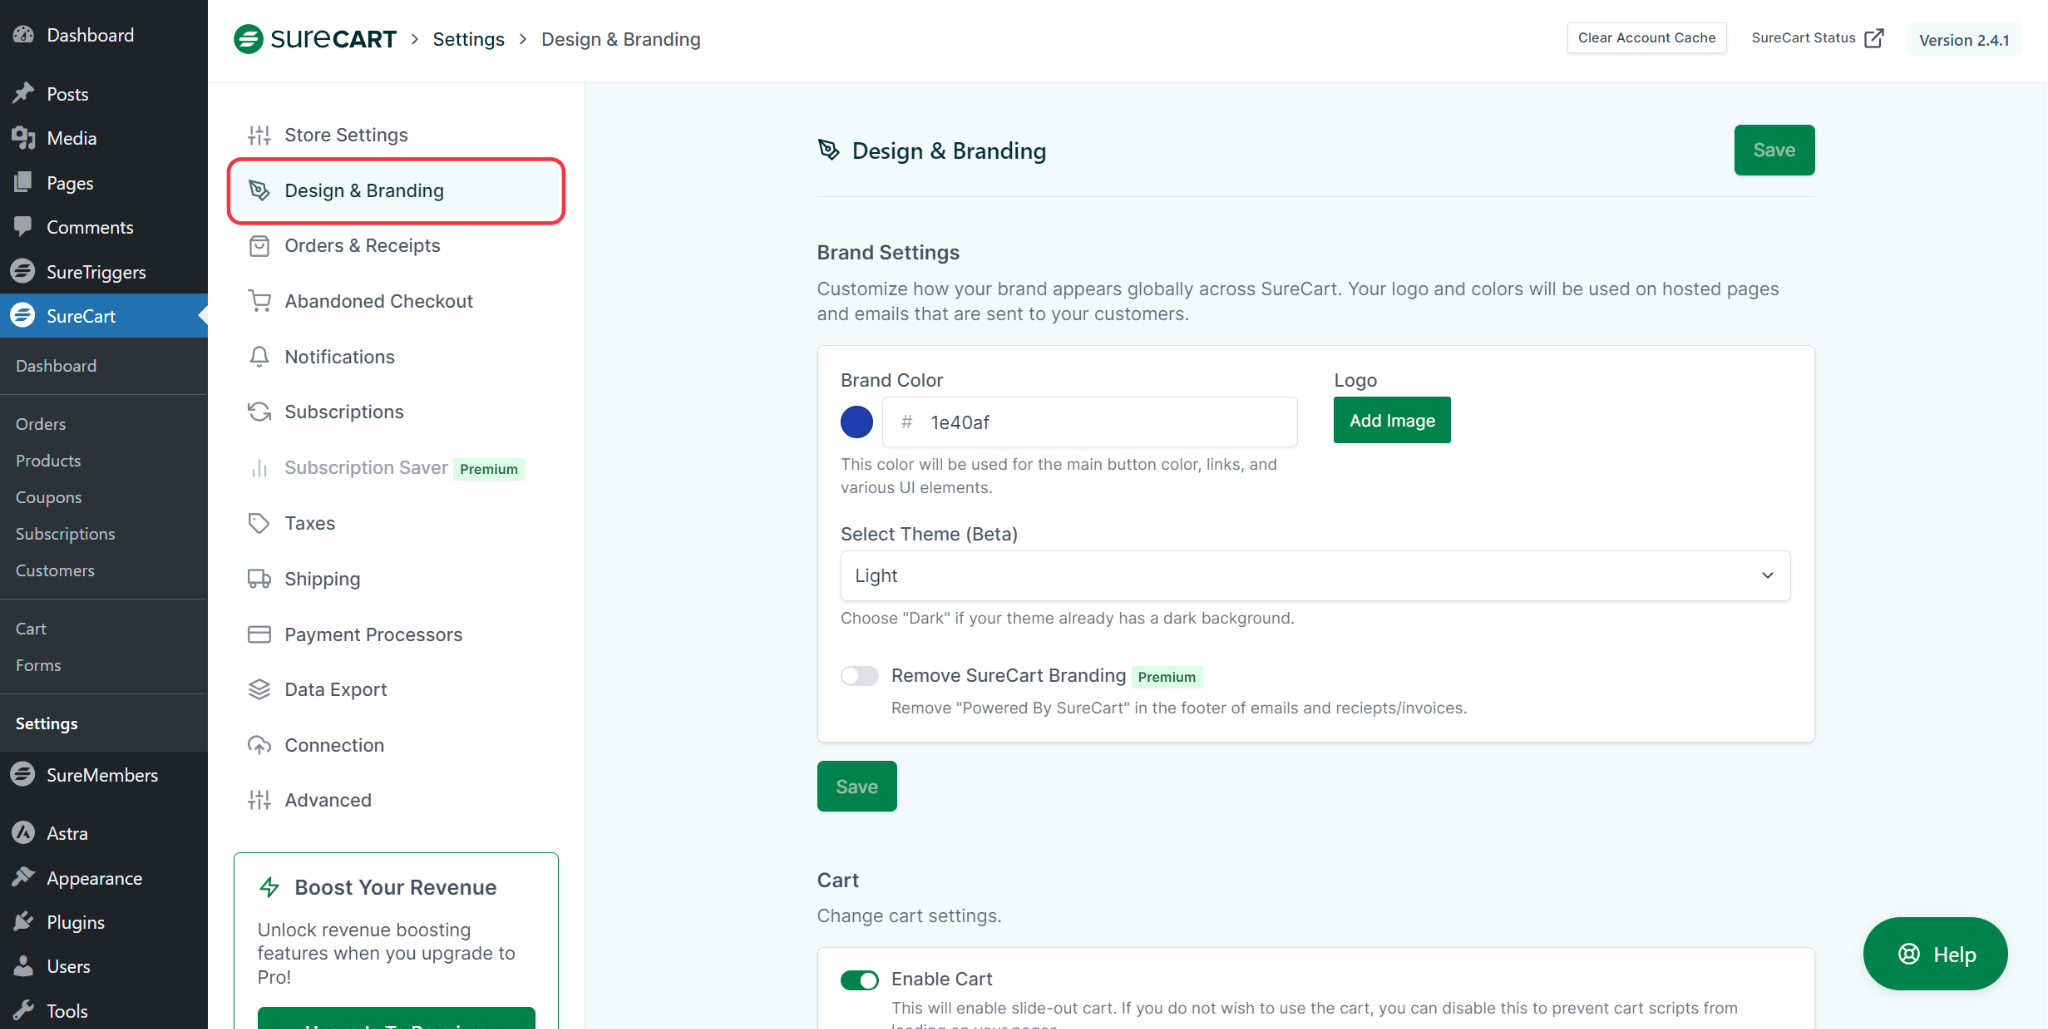Click the SureMembers icon in sidebar
This screenshot has width=2048, height=1029.
click(x=23, y=774)
